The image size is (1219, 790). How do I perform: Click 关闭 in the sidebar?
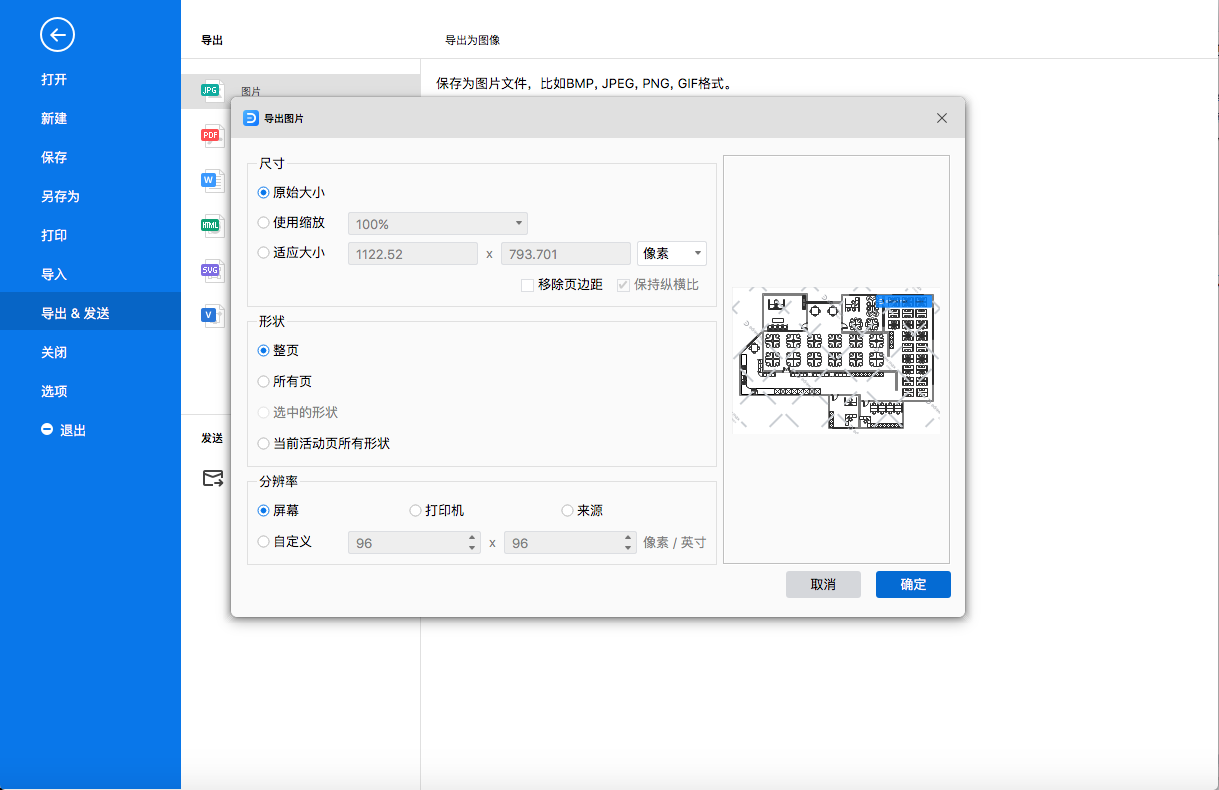[54, 352]
